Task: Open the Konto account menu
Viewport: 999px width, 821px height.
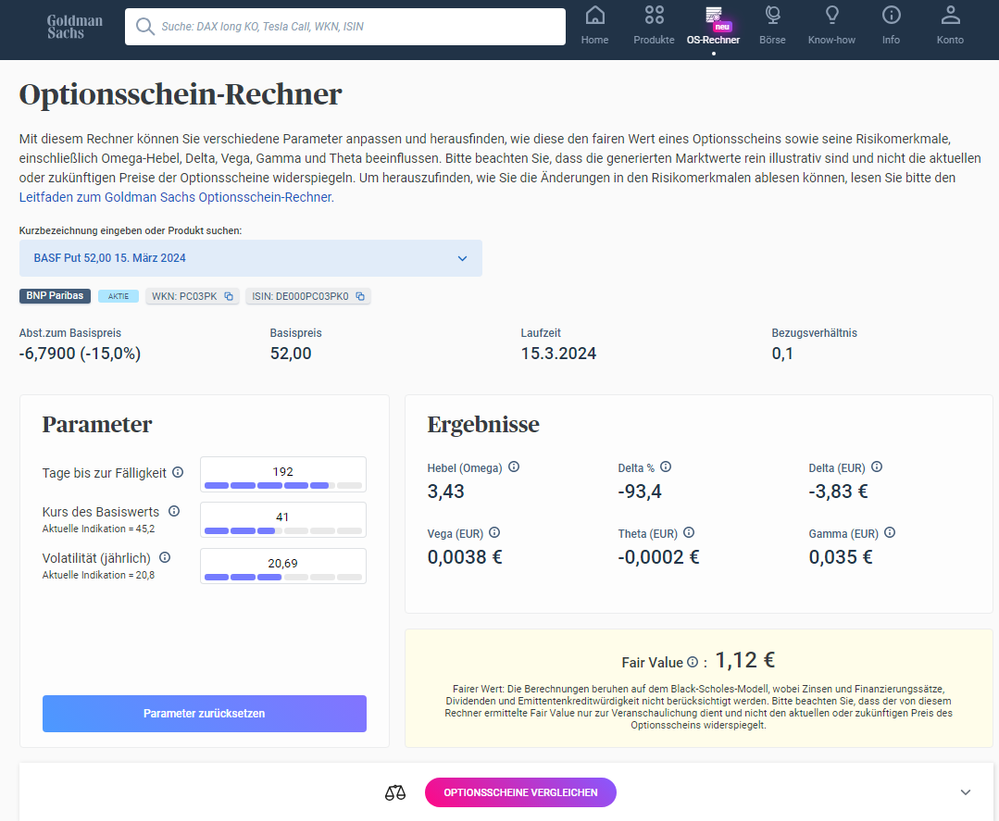Action: [x=950, y=26]
